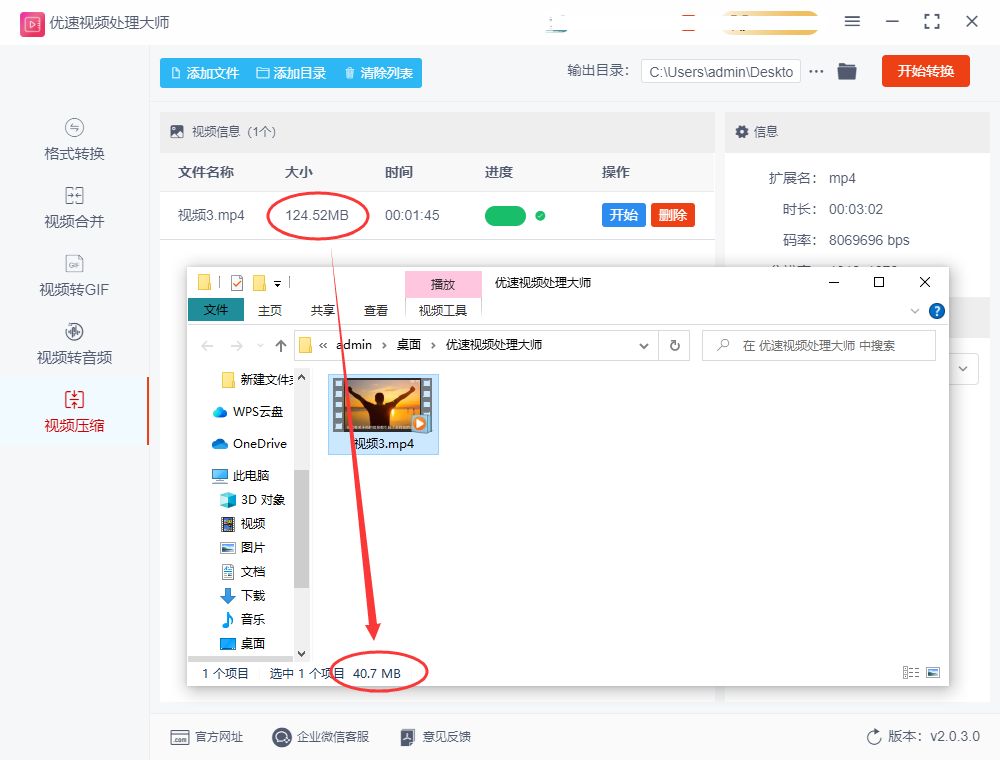Open the 格式转换 format conversion module
Image resolution: width=1000 pixels, height=760 pixels.
pyautogui.click(x=74, y=140)
